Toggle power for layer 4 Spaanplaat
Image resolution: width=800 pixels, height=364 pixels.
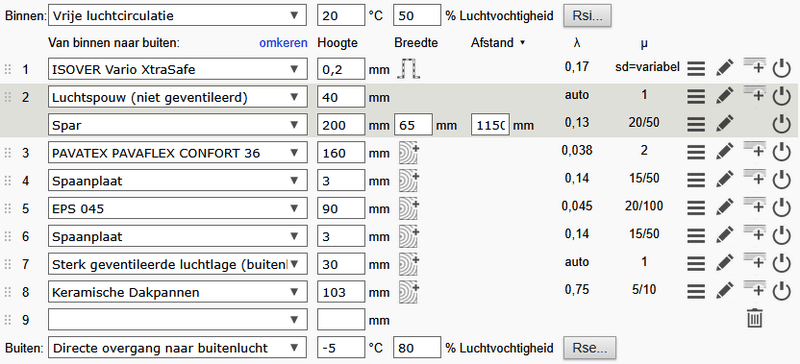tap(781, 180)
